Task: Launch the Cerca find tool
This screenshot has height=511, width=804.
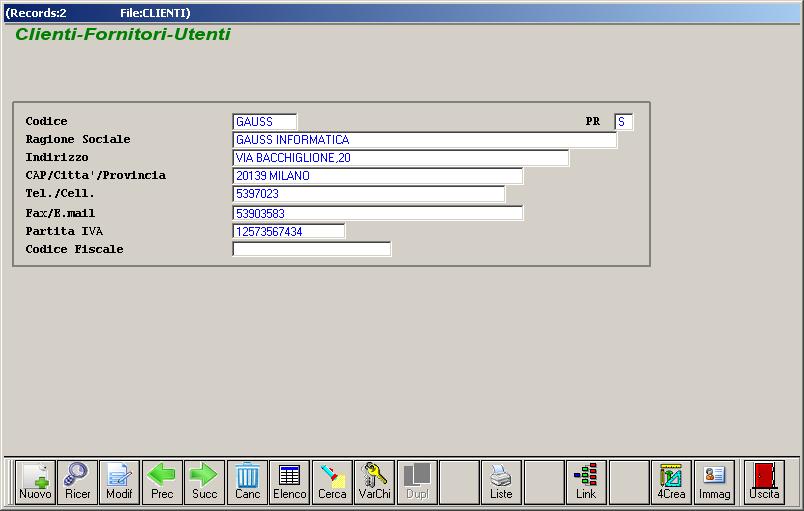Action: (x=332, y=482)
